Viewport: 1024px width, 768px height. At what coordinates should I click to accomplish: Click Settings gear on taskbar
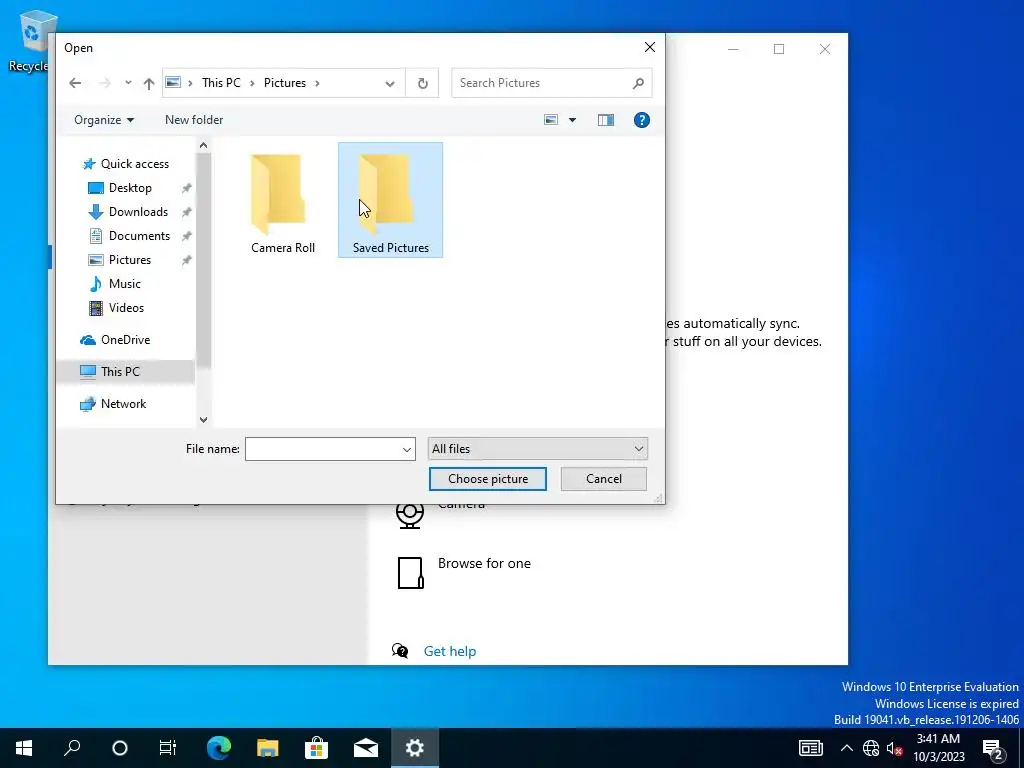tap(415, 748)
